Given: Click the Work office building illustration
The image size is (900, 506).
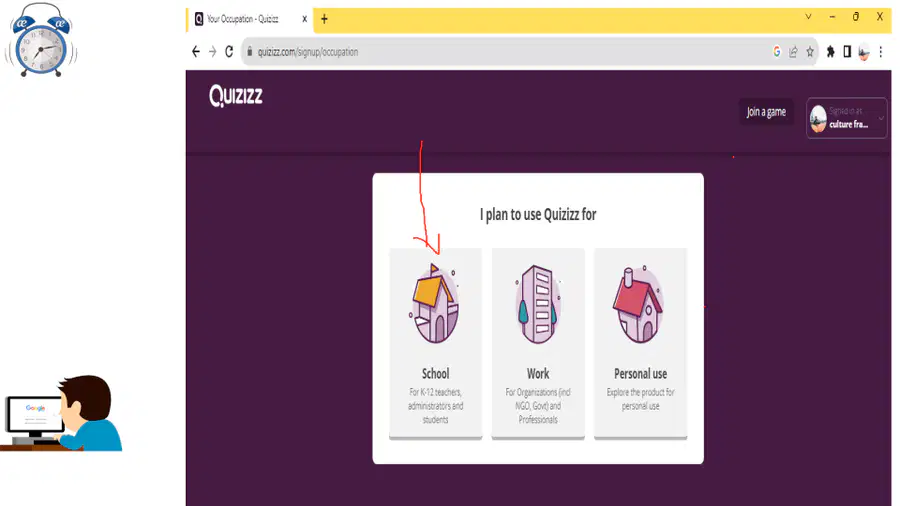Looking at the screenshot, I should tap(538, 305).
